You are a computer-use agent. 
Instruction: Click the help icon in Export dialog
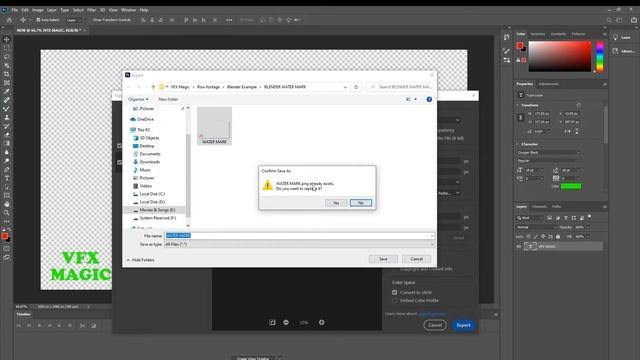coord(429,99)
